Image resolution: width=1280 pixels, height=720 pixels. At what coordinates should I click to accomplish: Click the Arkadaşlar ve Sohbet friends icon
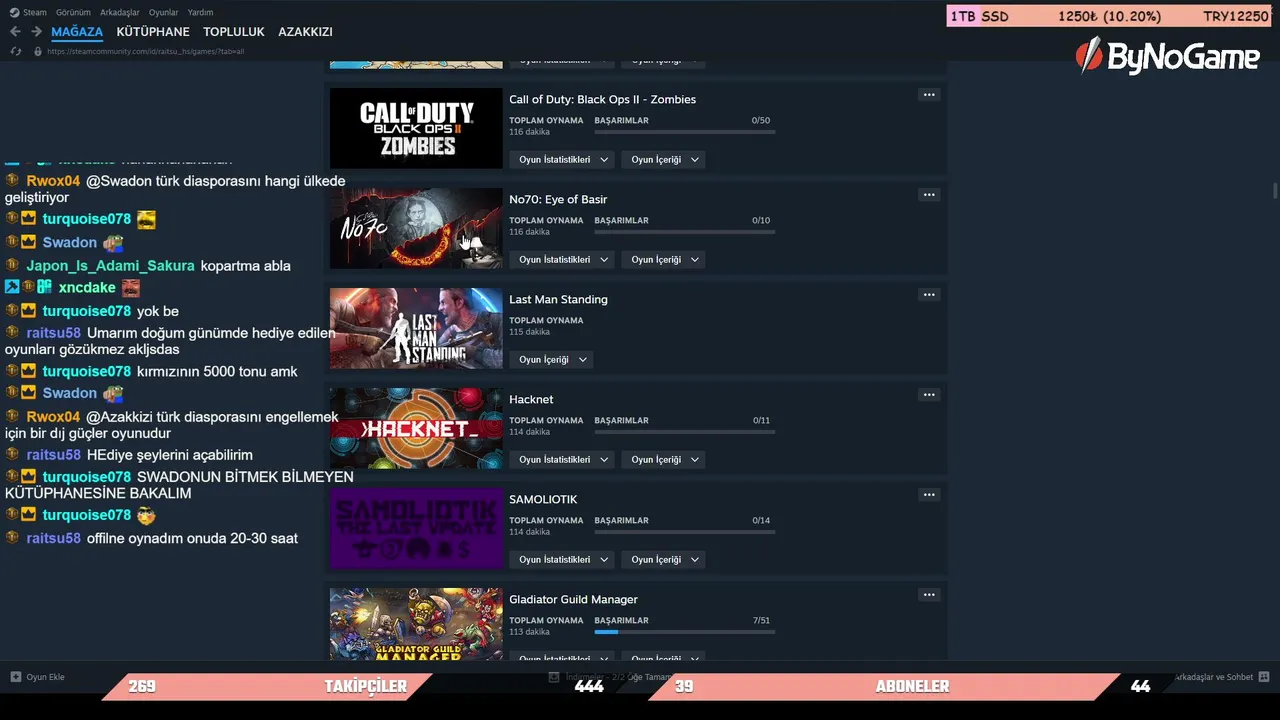point(1264,677)
